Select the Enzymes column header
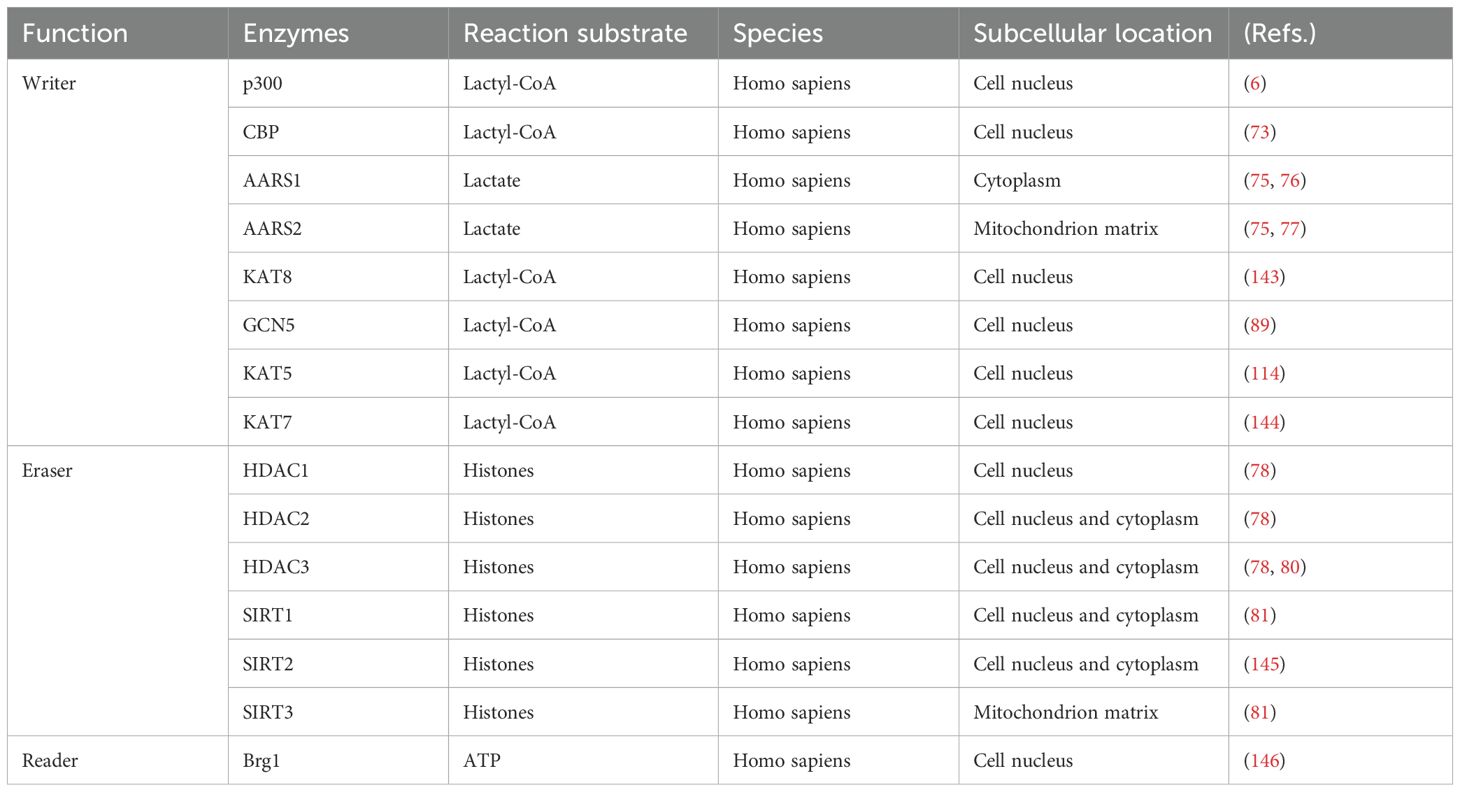The image size is (1460, 792). 295,33
